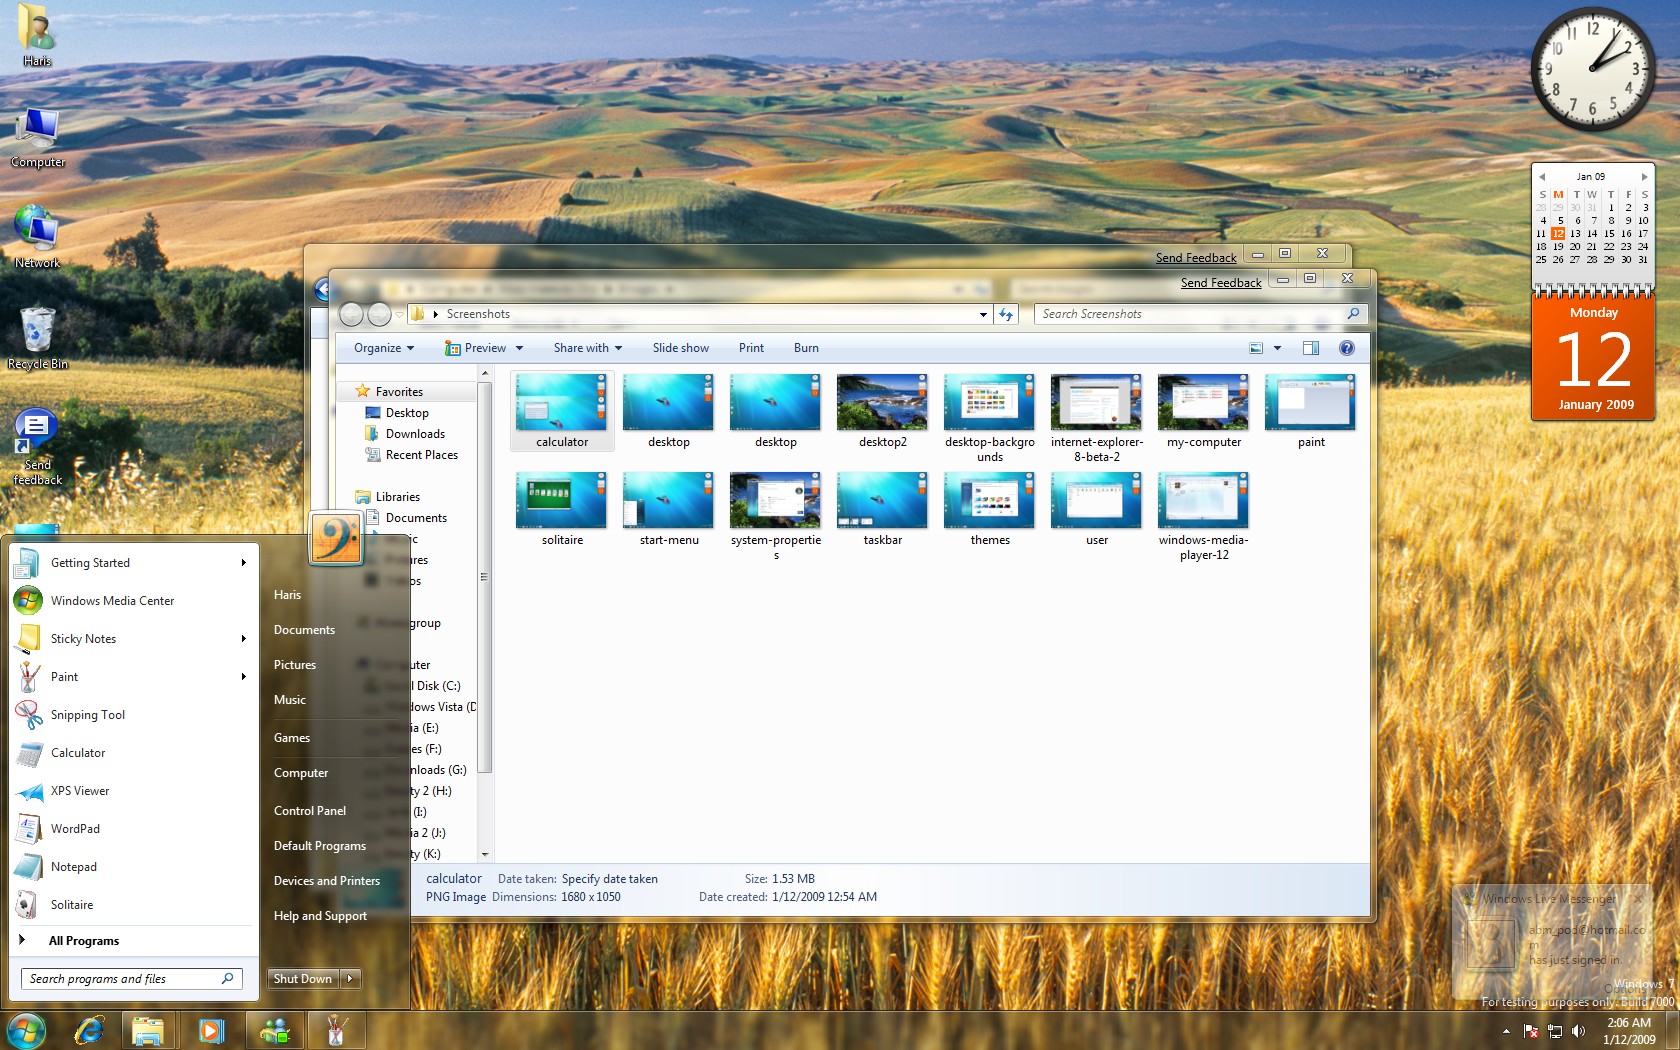The width and height of the screenshot is (1680, 1050).
Task: Open Devices and Printers in Start menu
Action: (x=327, y=881)
